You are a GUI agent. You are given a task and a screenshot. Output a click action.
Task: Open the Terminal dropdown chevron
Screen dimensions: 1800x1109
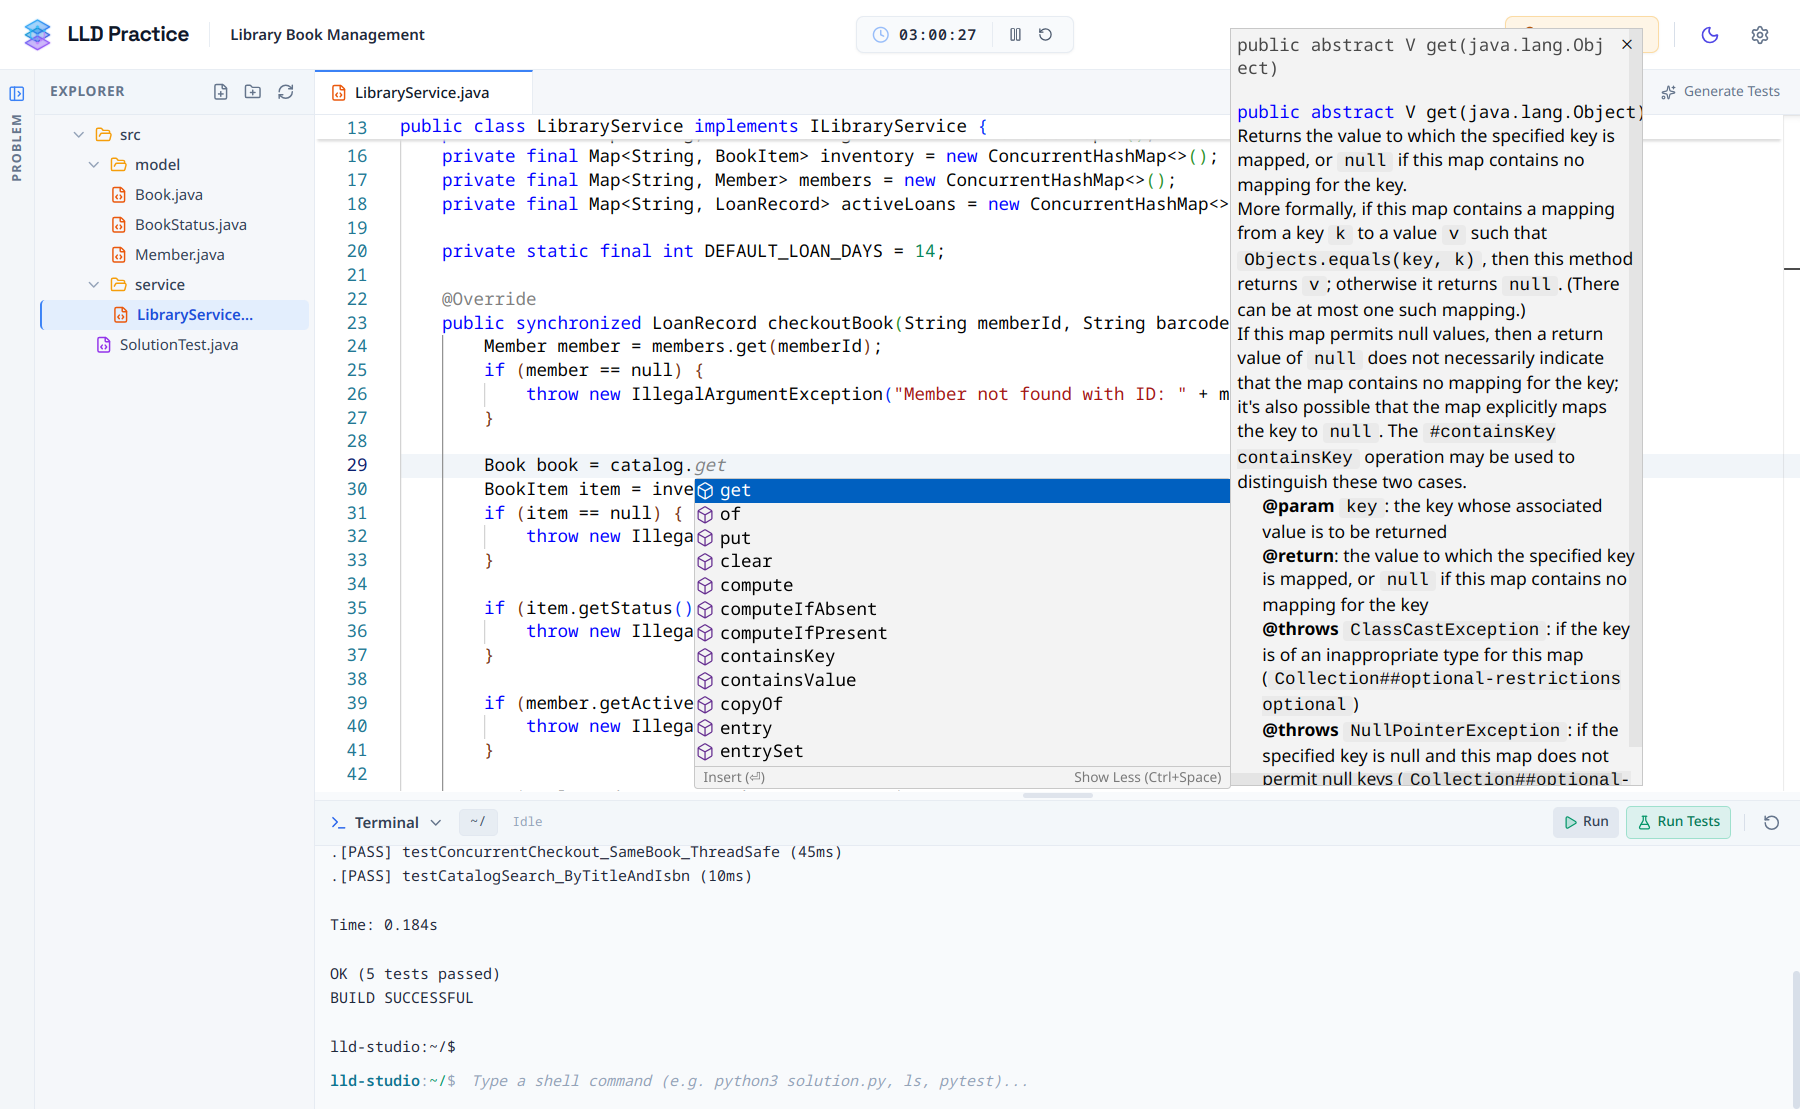[436, 822]
